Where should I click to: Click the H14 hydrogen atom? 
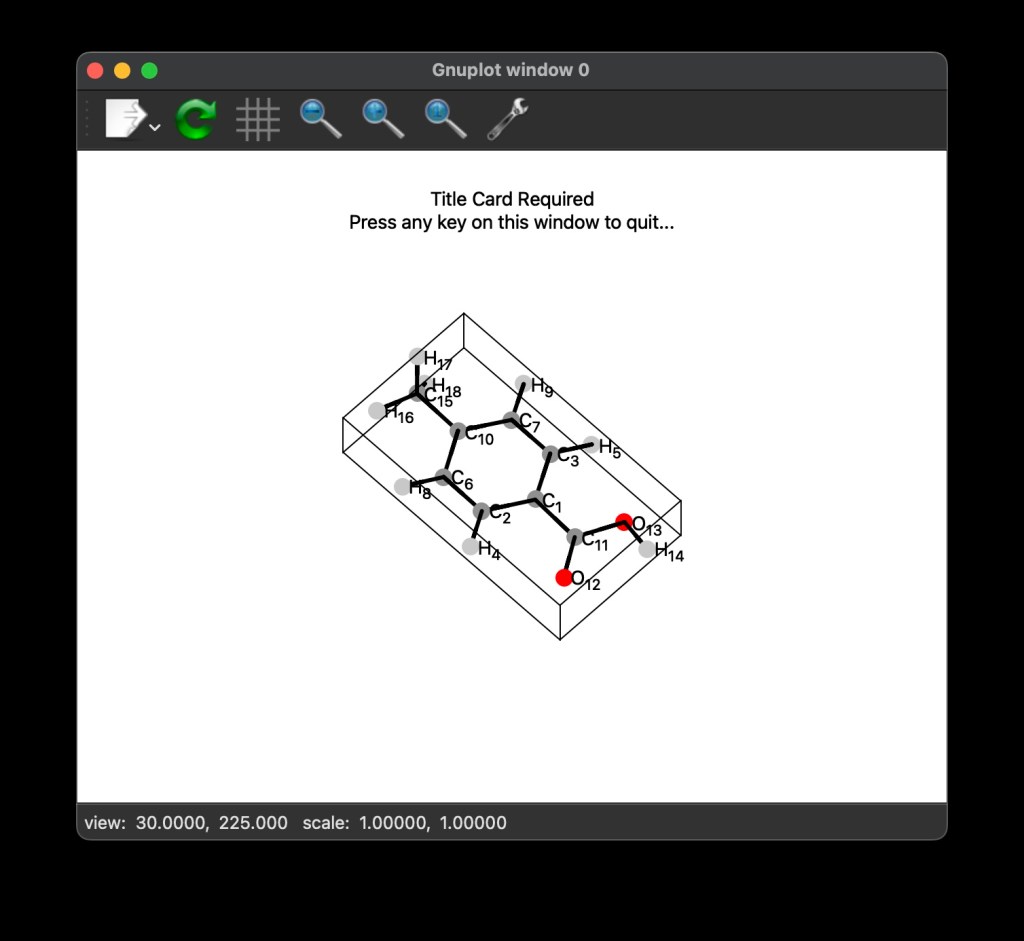(x=647, y=548)
